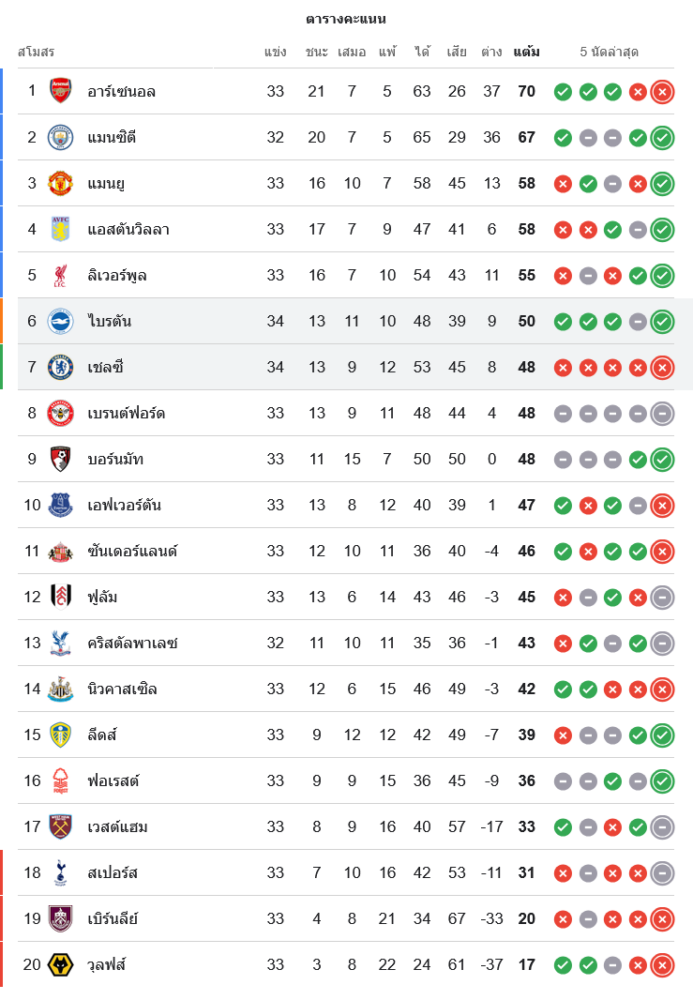Open the ไบรตัน team link
The width and height of the screenshot is (693, 1000).
coord(109,322)
